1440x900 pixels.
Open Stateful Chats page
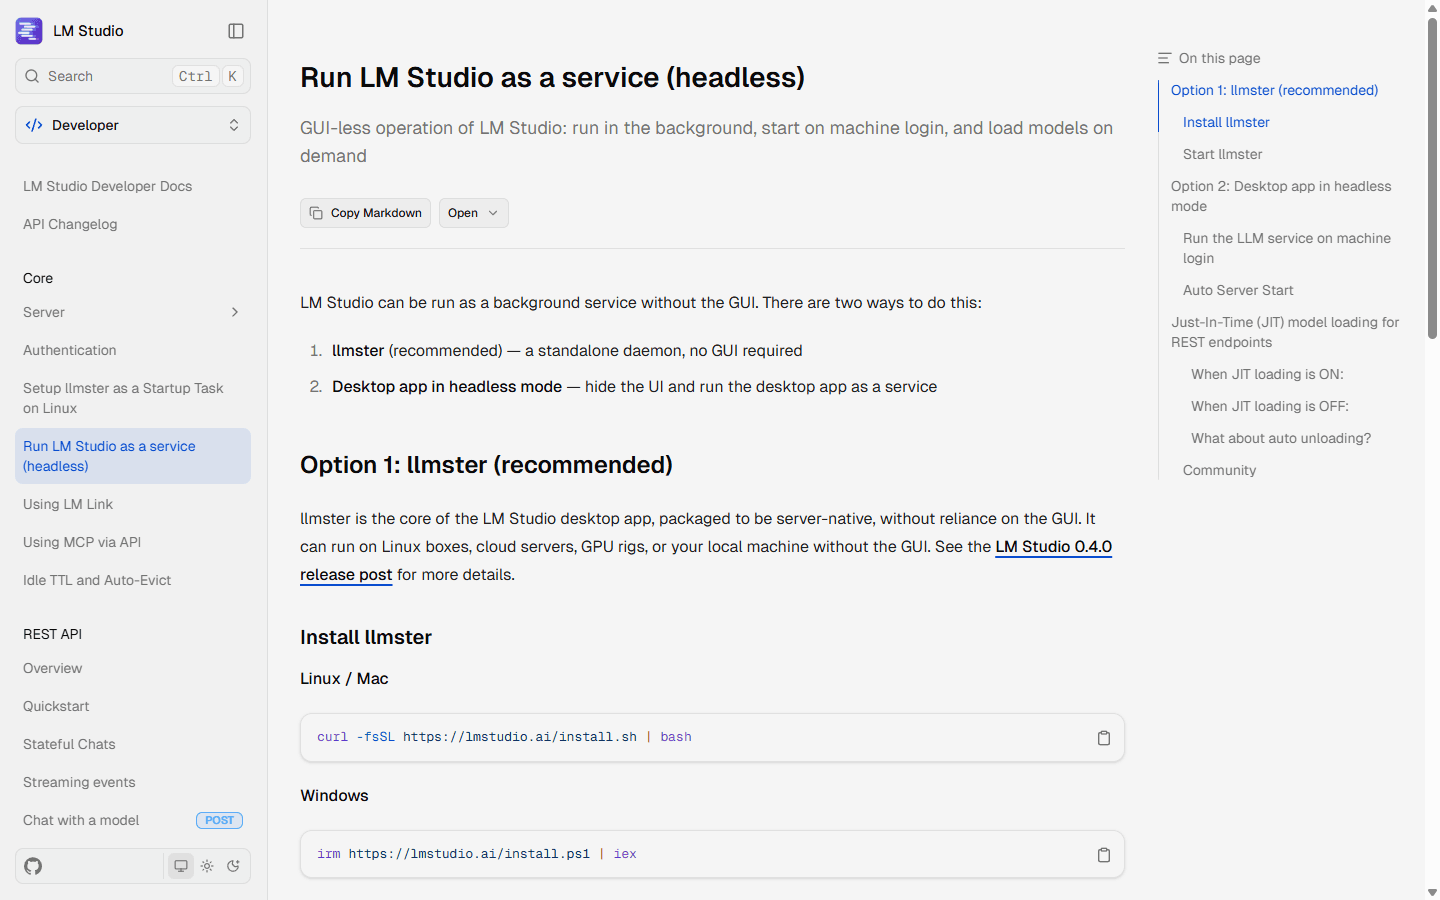(x=69, y=744)
